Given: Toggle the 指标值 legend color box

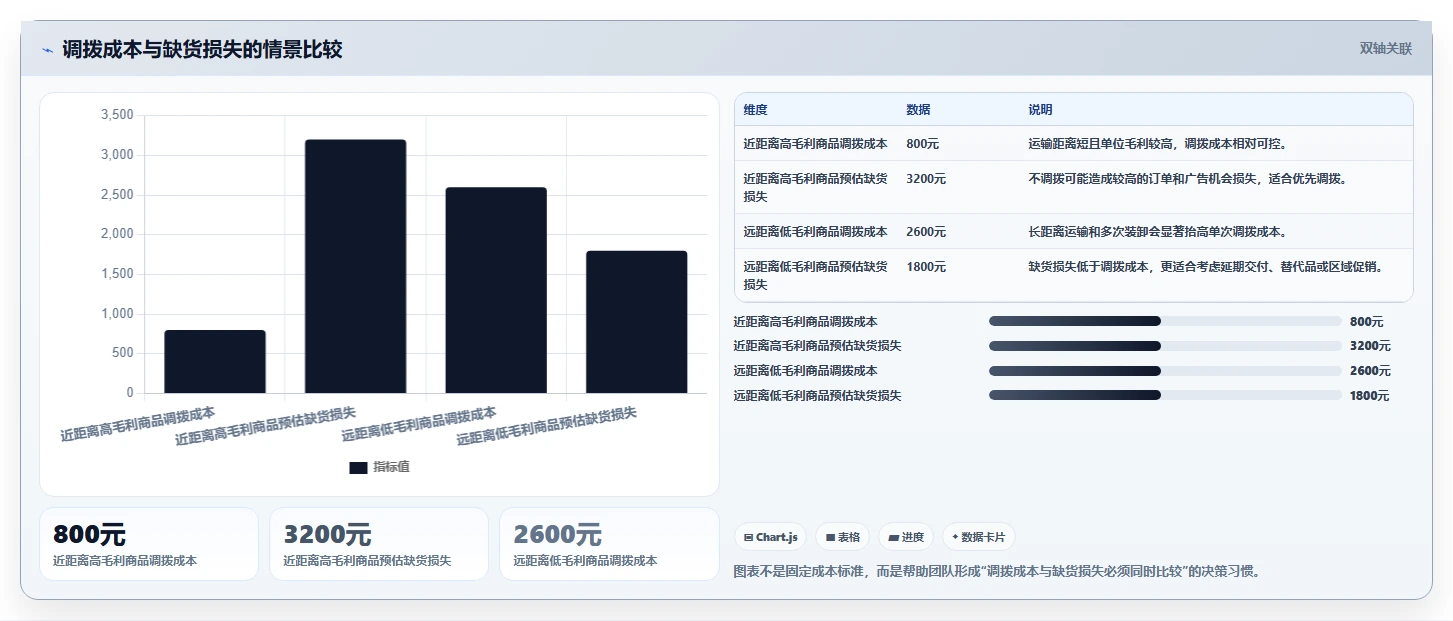Looking at the screenshot, I should [358, 467].
